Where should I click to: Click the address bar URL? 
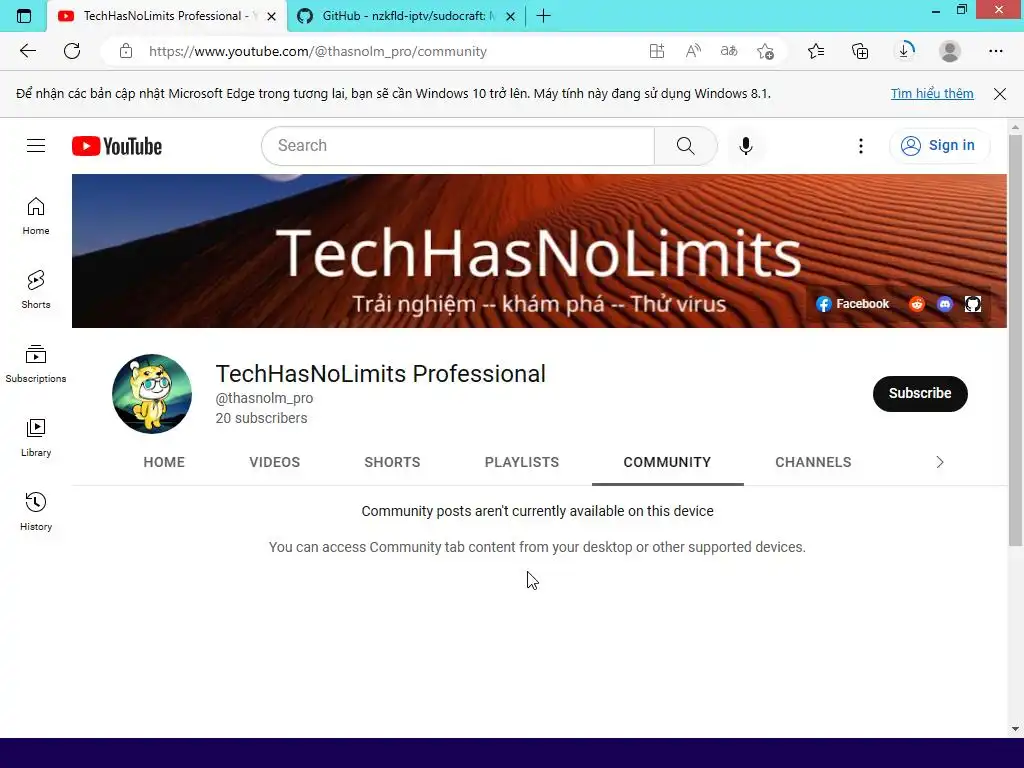317,51
